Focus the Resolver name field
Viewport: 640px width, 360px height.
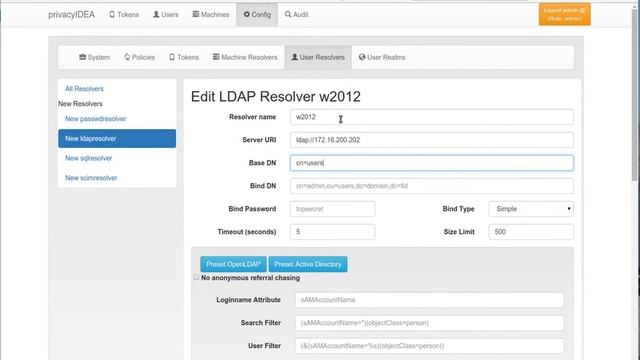[432, 117]
